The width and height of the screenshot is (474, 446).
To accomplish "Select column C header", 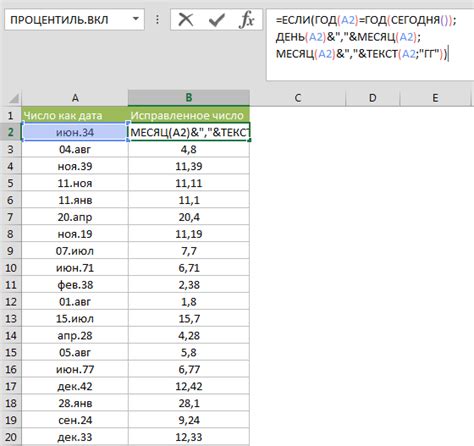I will pos(298,98).
